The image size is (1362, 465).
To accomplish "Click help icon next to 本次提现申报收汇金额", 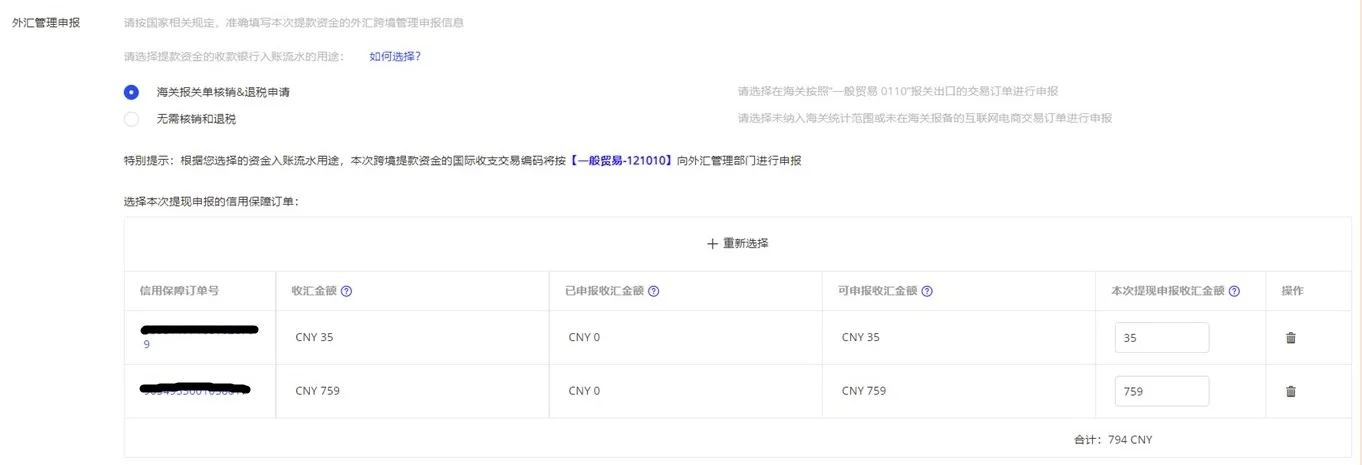I will pos(1234,292).
